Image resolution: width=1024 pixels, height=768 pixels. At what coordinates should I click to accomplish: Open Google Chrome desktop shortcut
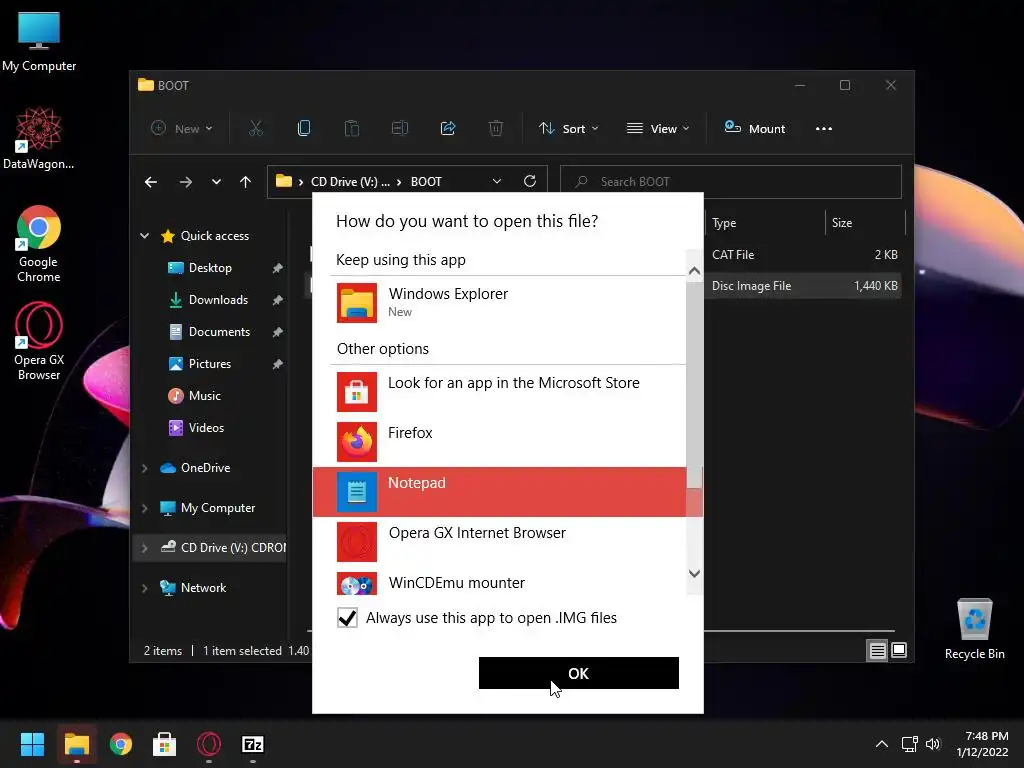39,244
